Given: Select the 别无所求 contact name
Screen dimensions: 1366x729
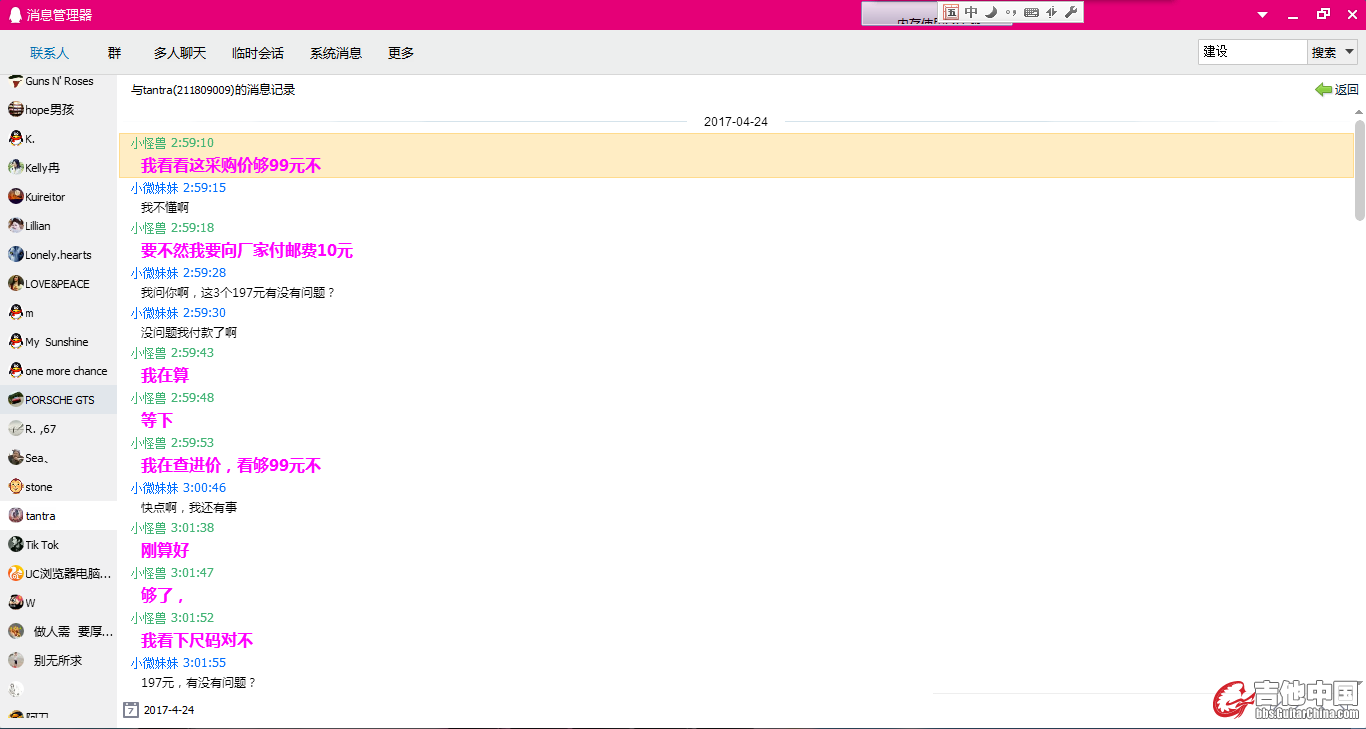Looking at the screenshot, I should [x=58, y=661].
